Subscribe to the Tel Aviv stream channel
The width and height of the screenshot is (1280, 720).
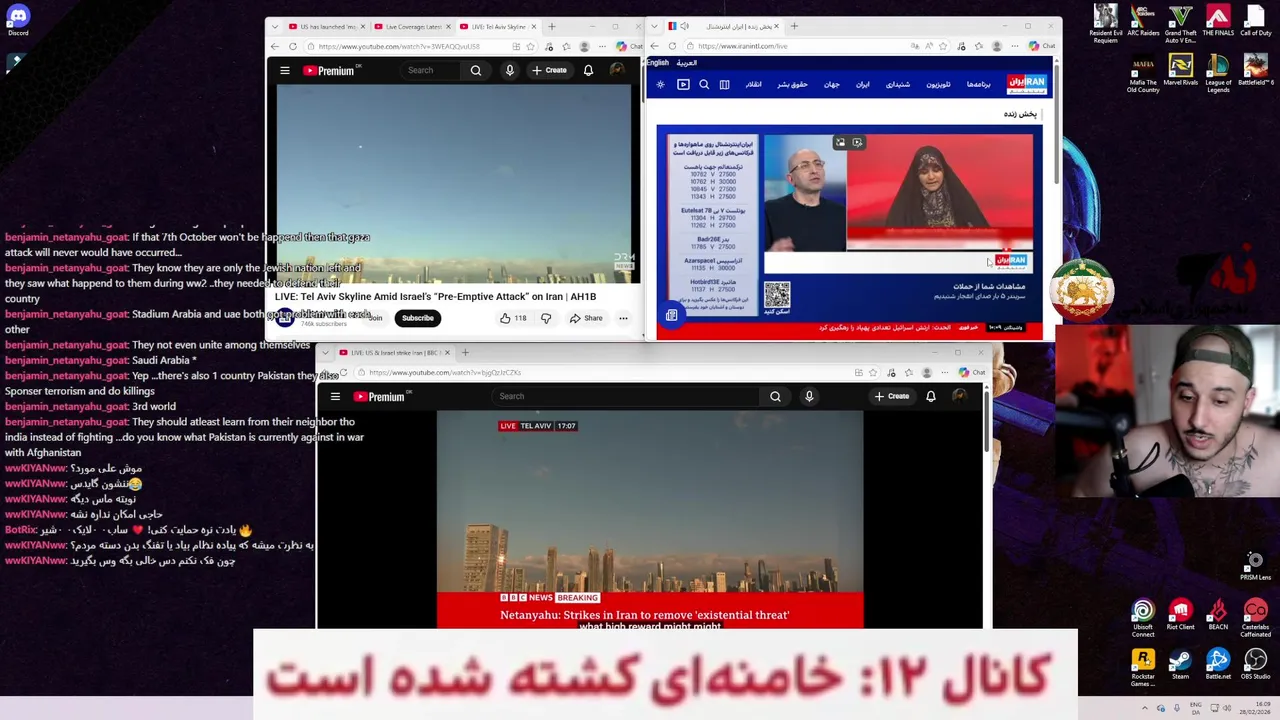point(418,318)
